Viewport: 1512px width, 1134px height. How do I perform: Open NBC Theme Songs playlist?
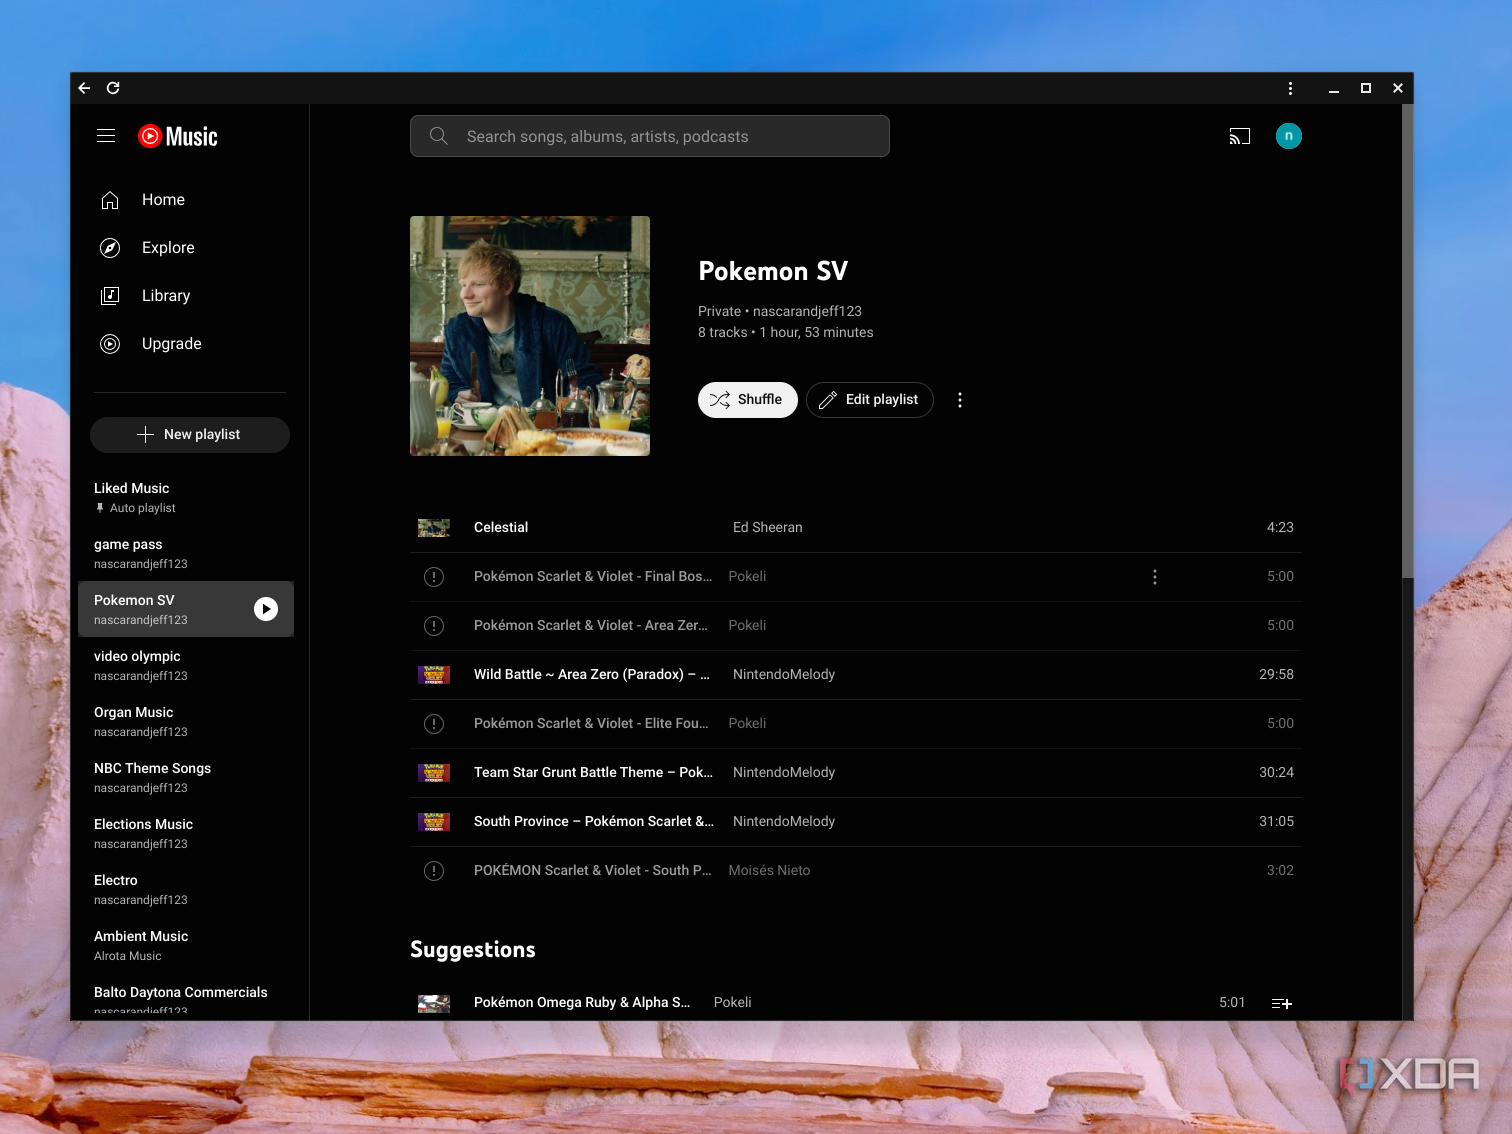click(186, 777)
